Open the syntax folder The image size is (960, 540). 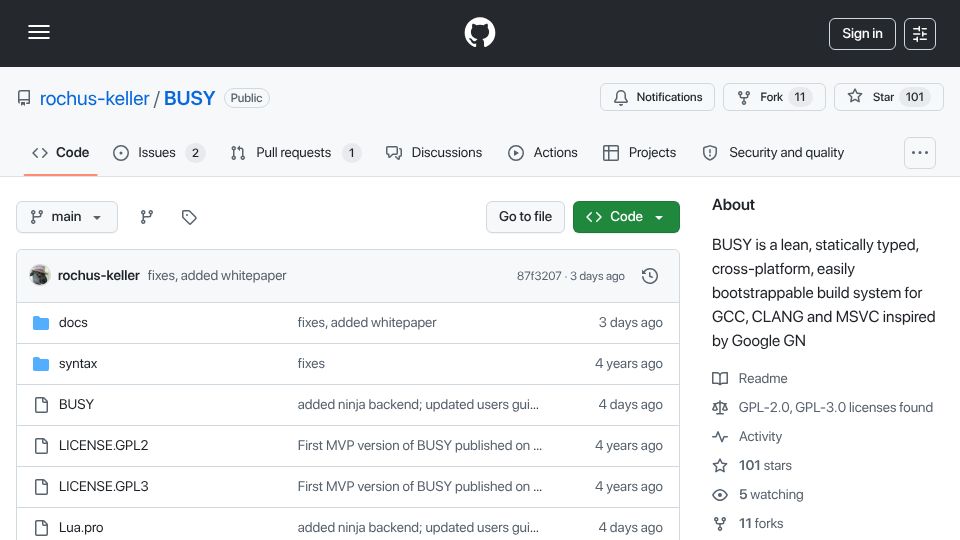78,364
